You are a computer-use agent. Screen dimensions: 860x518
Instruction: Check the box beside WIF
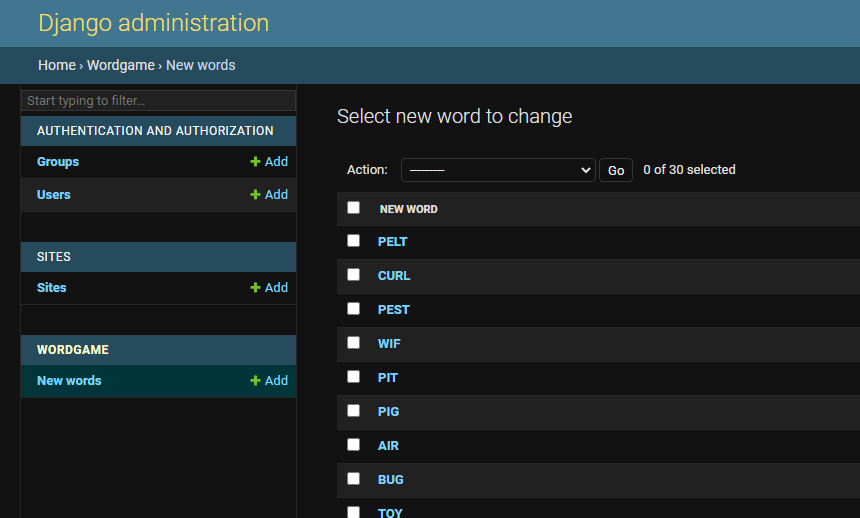[x=353, y=343]
